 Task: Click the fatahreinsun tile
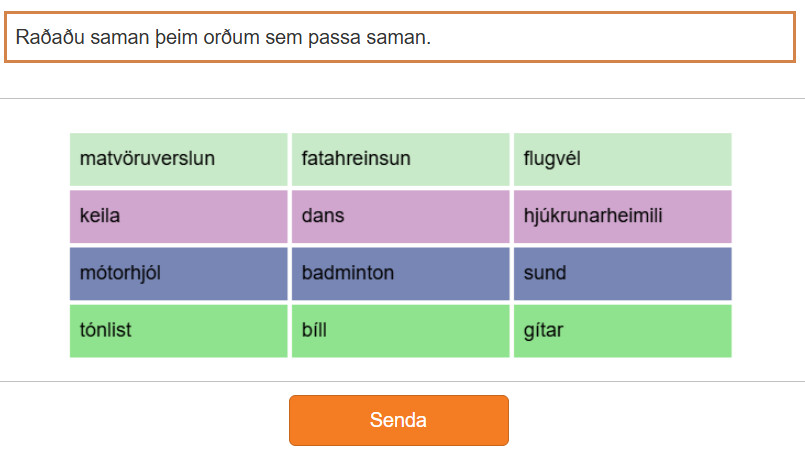400,159
